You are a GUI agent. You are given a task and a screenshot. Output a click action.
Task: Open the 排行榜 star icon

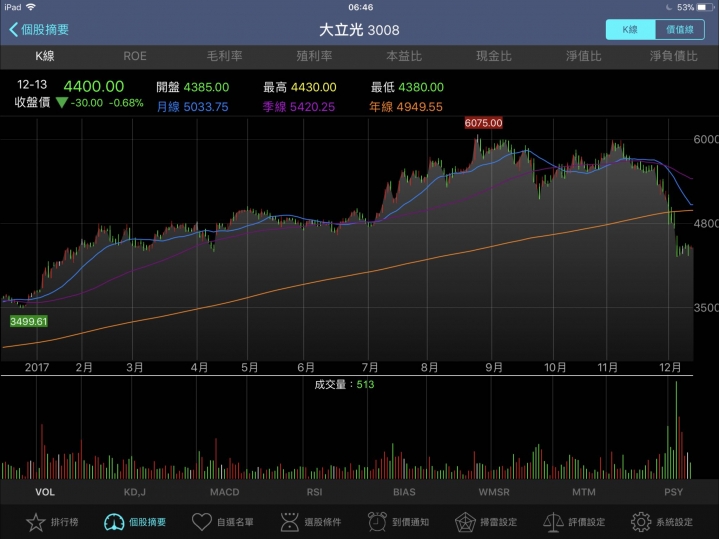pyautogui.click(x=36, y=522)
